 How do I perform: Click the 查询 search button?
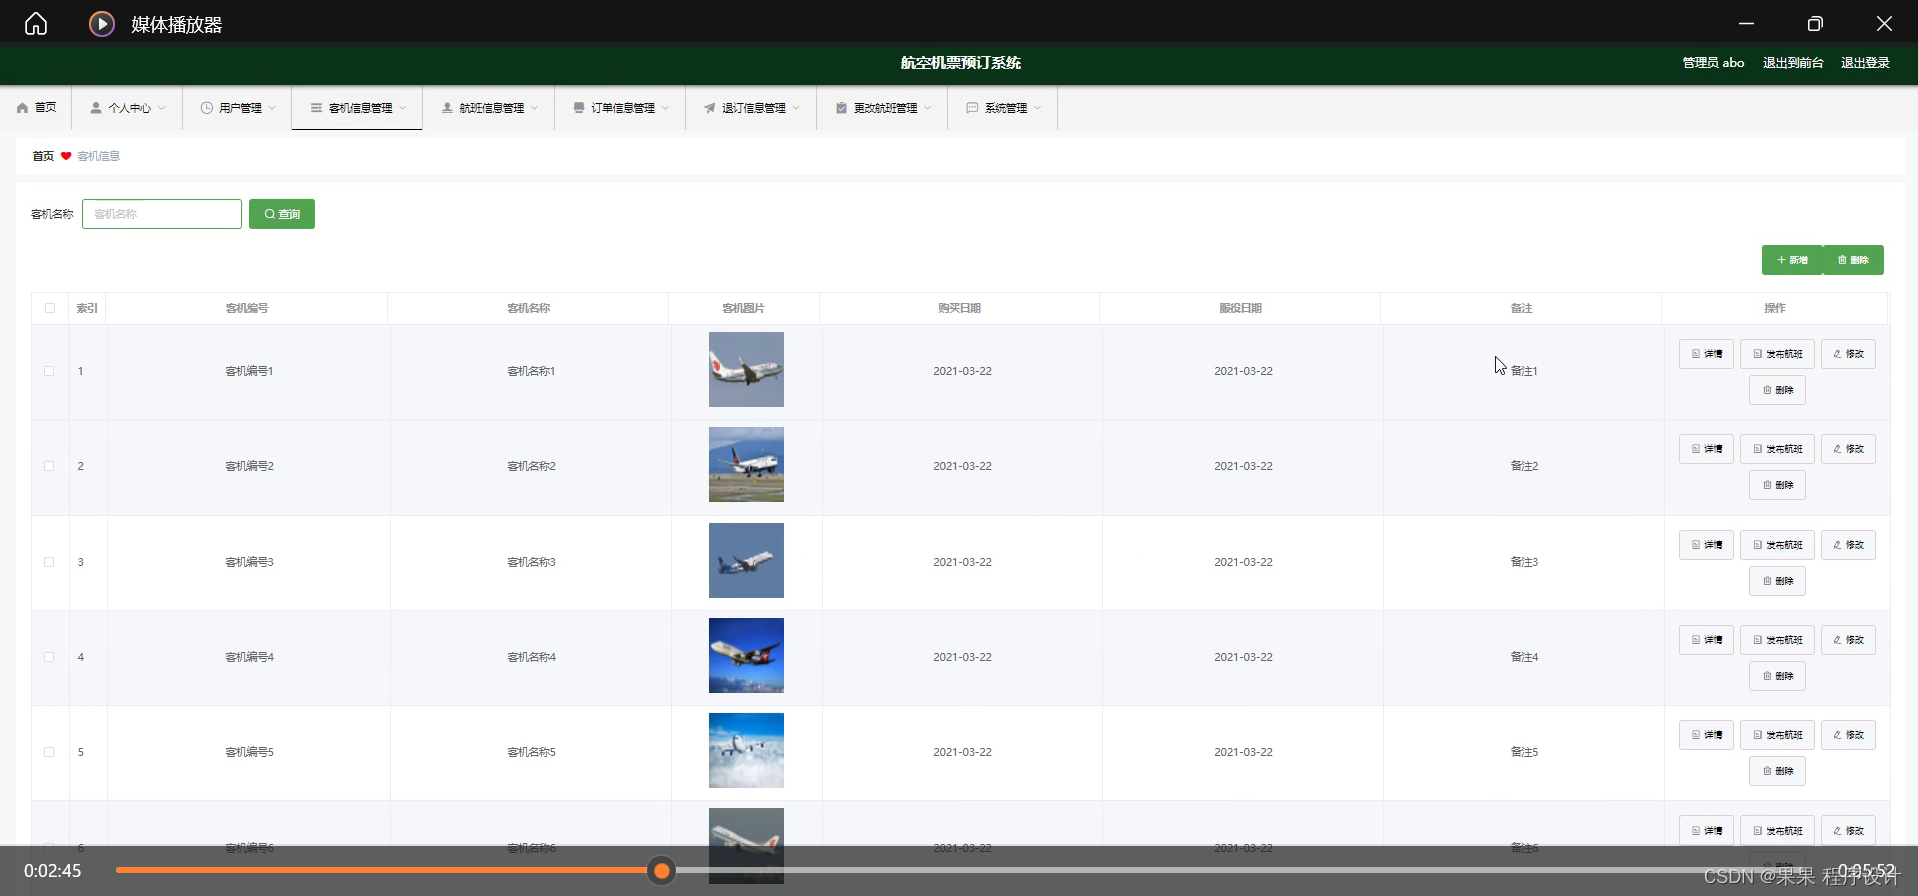pyautogui.click(x=282, y=214)
